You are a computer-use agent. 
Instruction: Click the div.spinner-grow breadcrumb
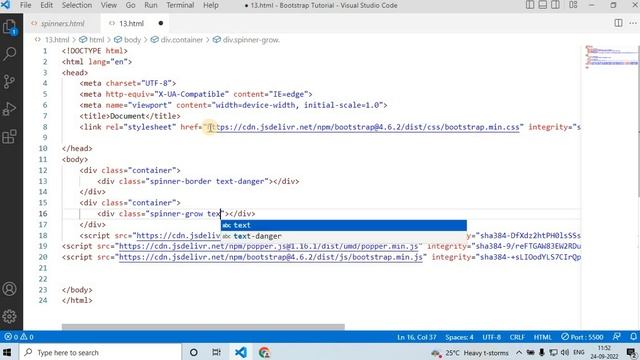tap(251, 40)
